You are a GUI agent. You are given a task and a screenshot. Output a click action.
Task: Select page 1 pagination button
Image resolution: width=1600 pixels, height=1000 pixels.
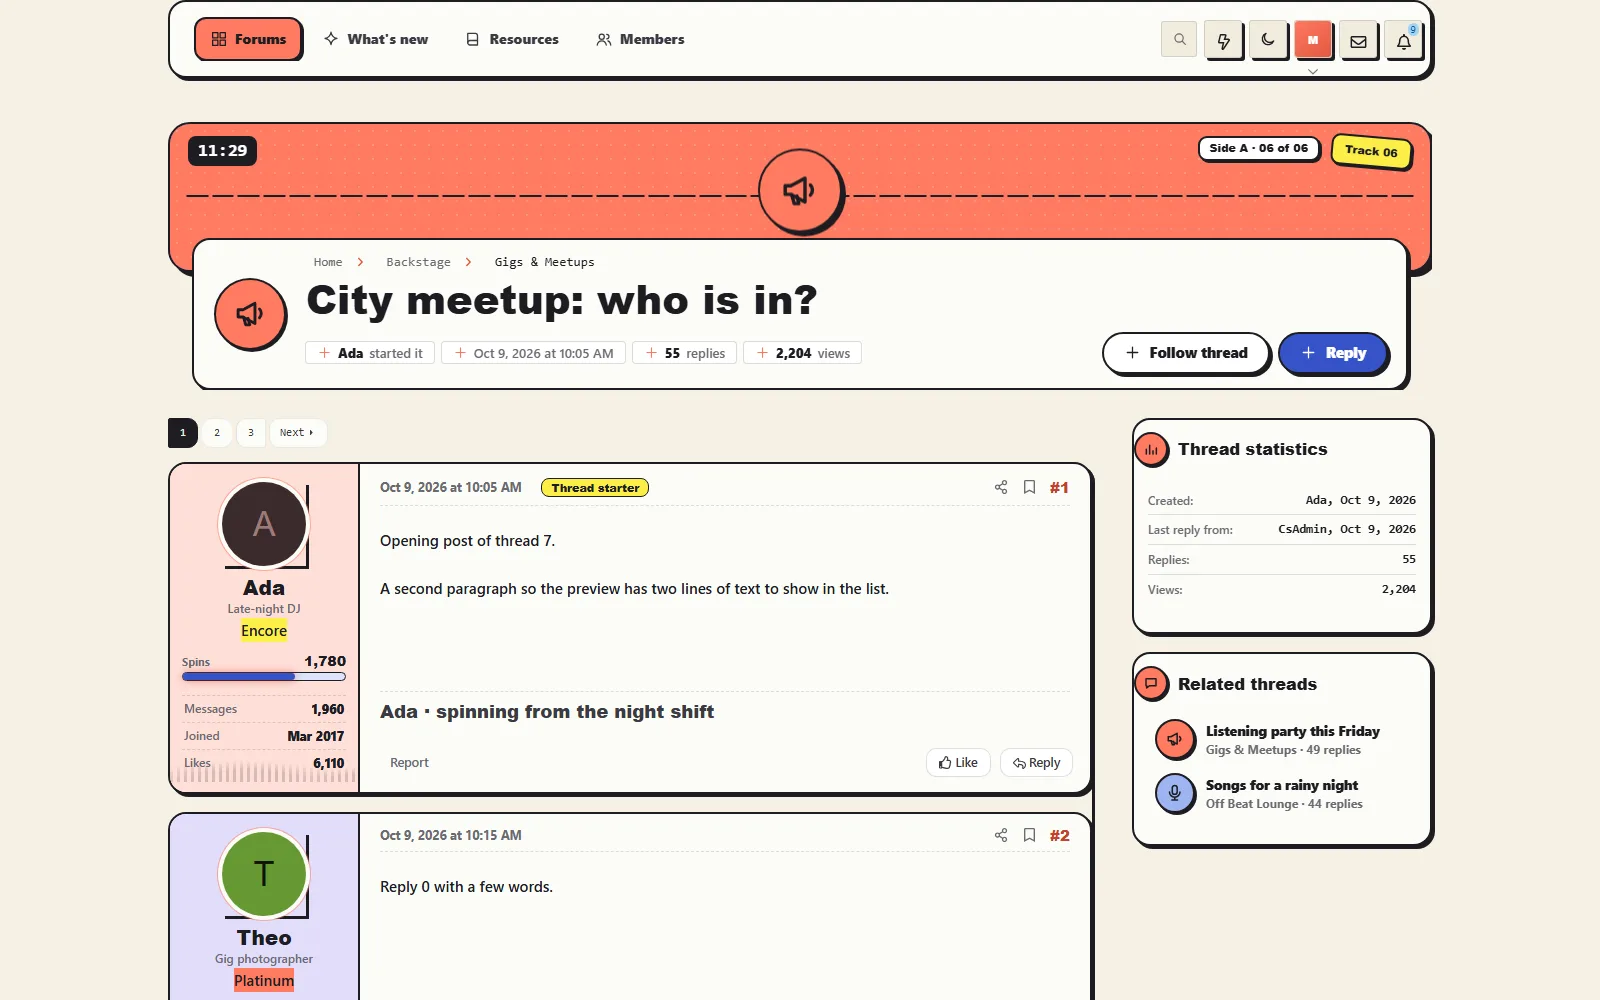pyautogui.click(x=183, y=433)
